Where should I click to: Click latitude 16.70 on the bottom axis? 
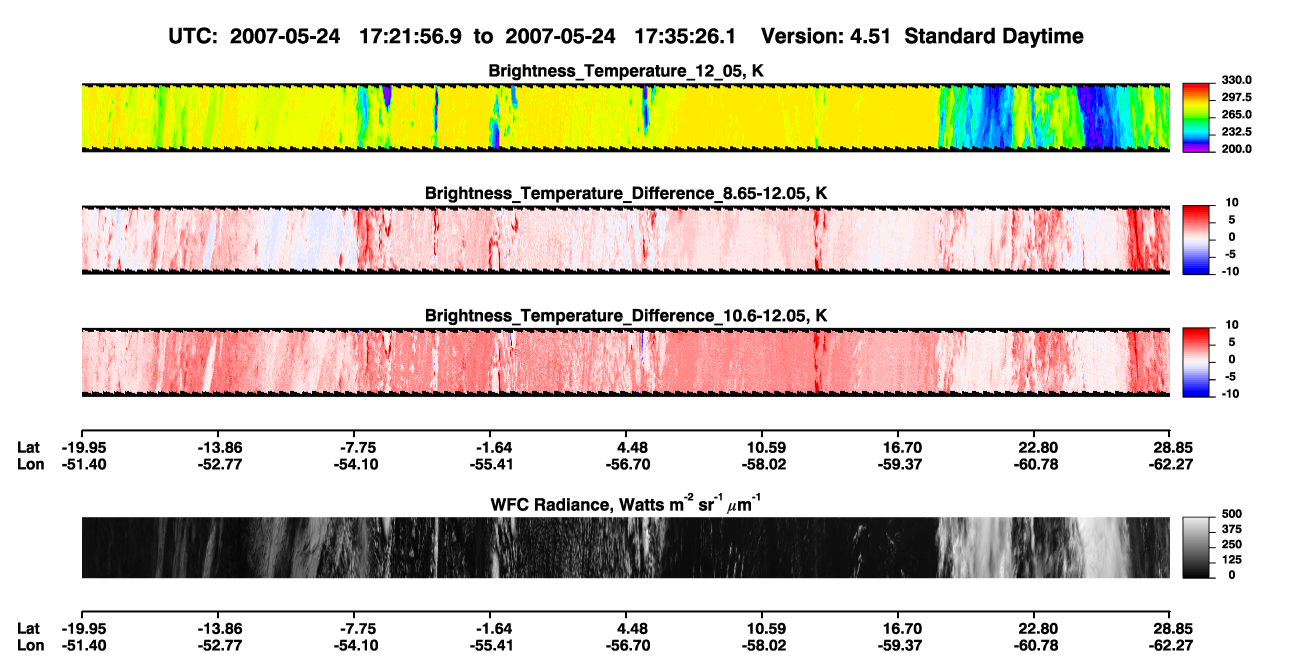click(x=899, y=629)
